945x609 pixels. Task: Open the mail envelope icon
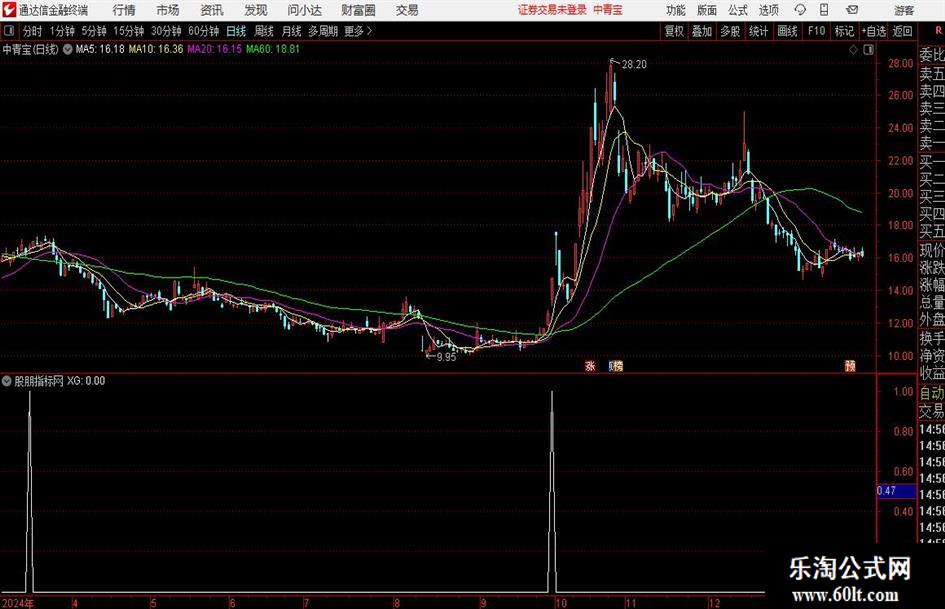852,10
